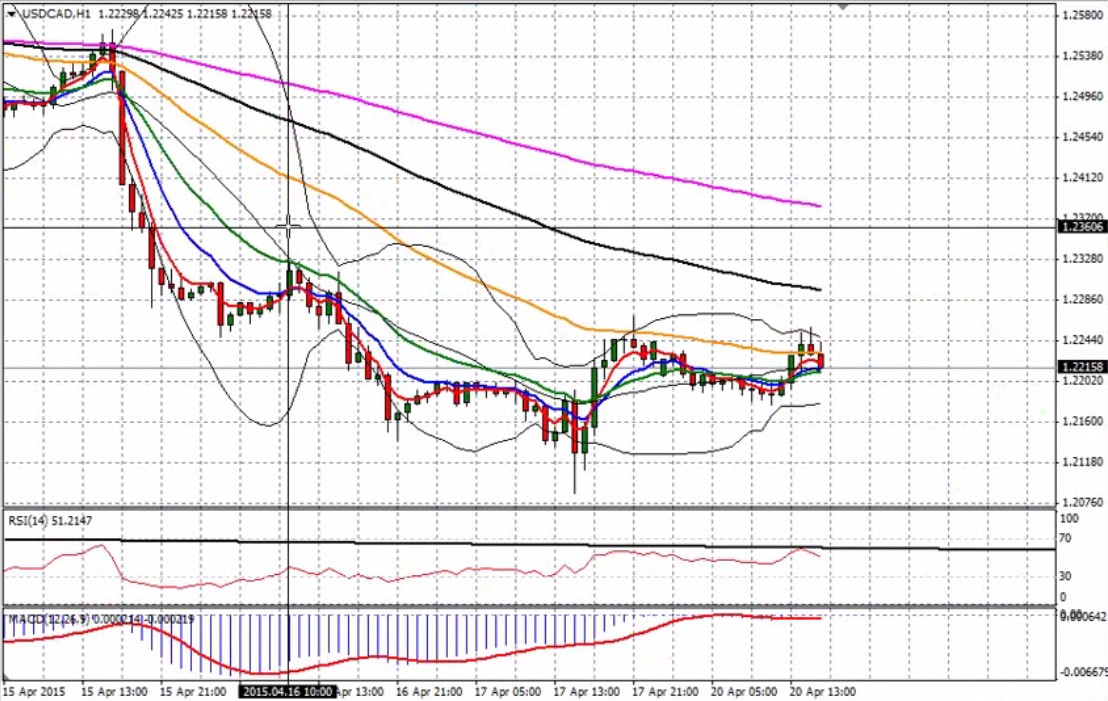Click the 17 Apr 13:00 time label
Image resolution: width=1108 pixels, height=701 pixels.
coord(587,691)
